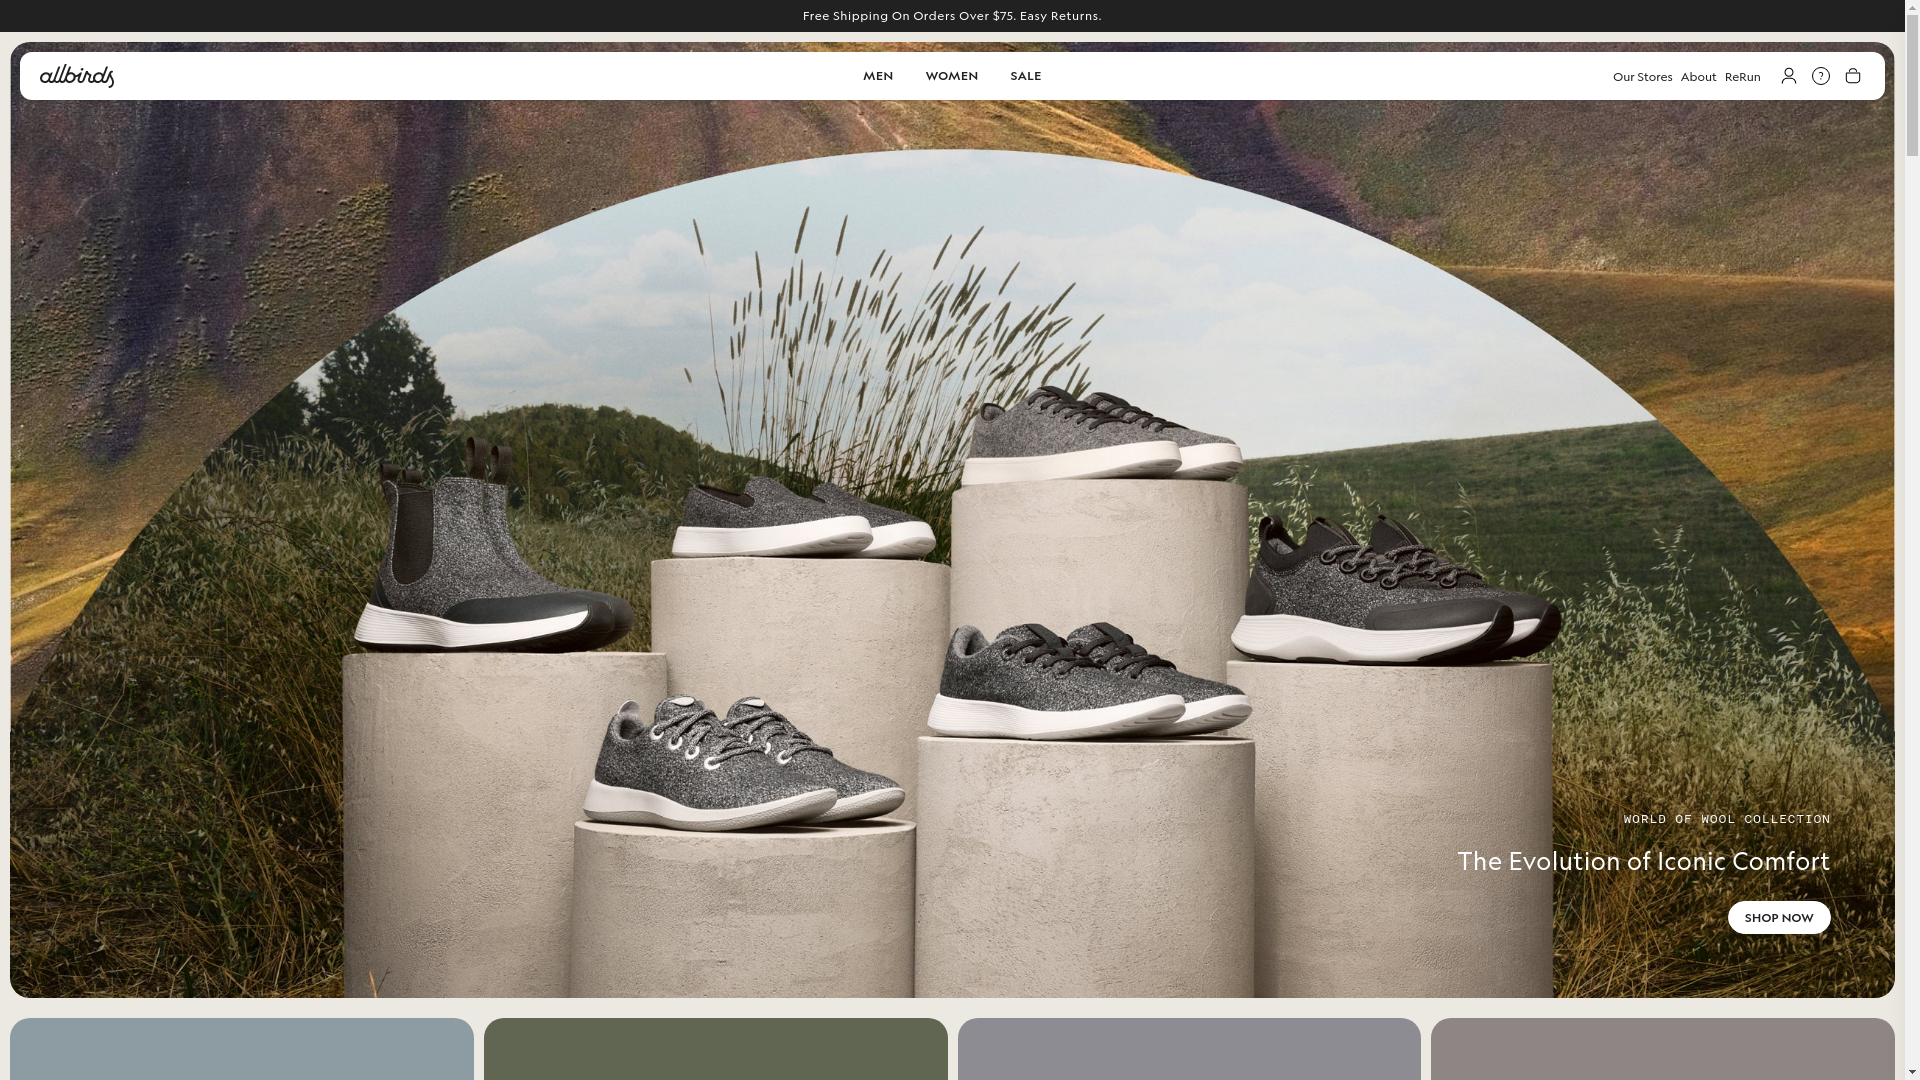Open the account profile icon
1920x1080 pixels.
(1789, 76)
